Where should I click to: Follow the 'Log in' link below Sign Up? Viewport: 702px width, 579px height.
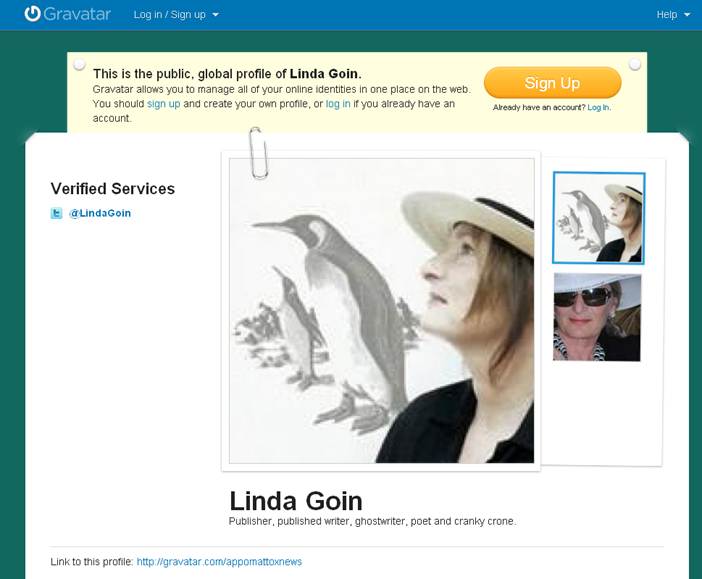tap(599, 107)
